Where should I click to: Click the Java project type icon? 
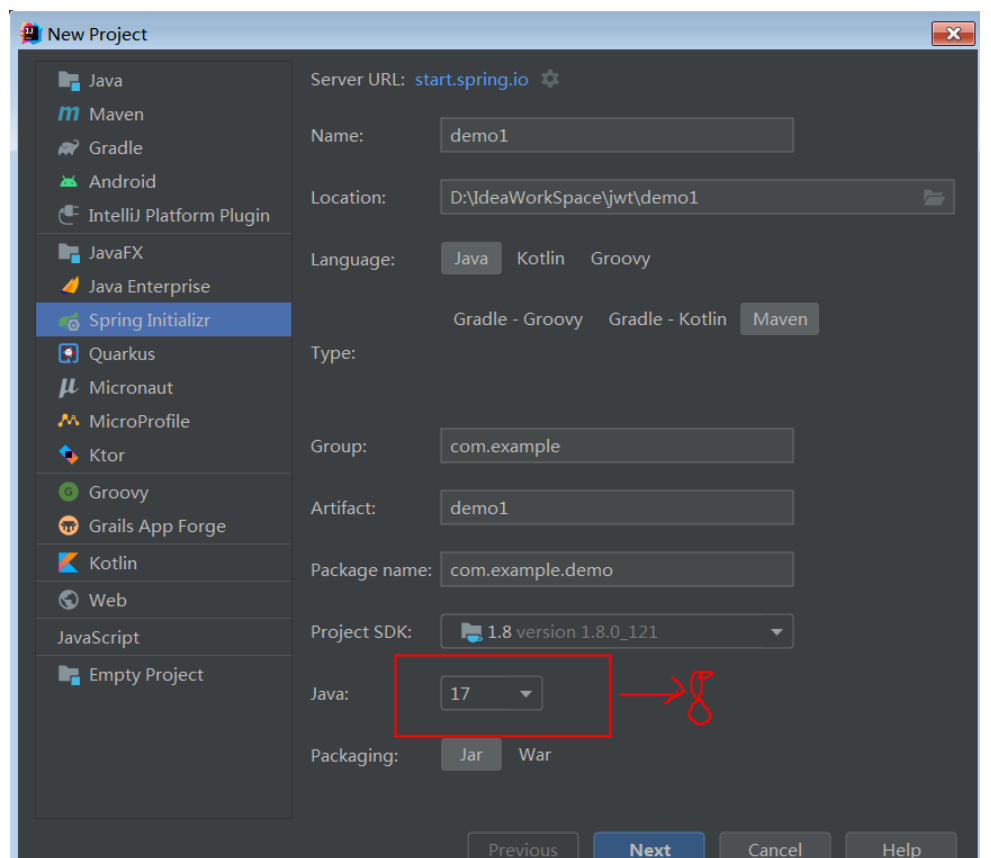69,81
